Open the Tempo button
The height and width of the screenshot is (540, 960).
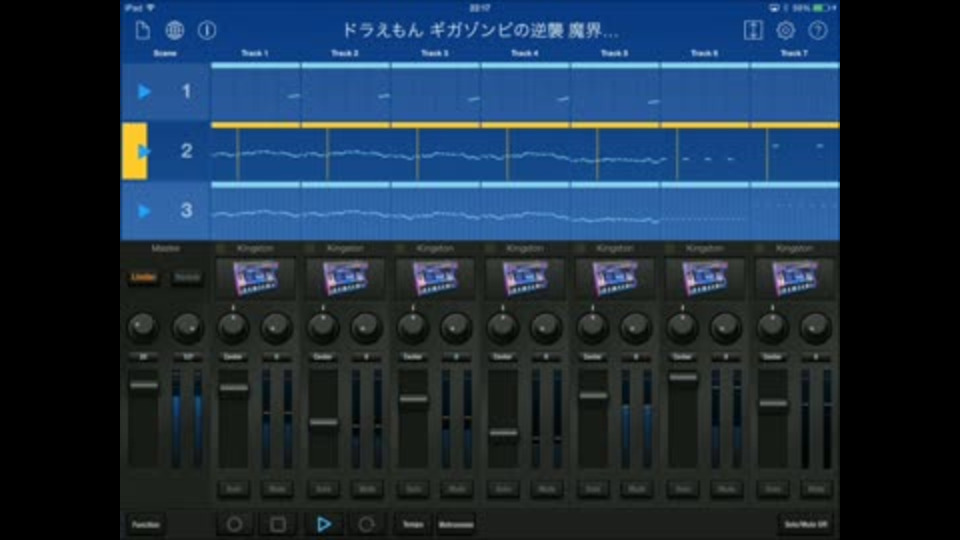(413, 525)
